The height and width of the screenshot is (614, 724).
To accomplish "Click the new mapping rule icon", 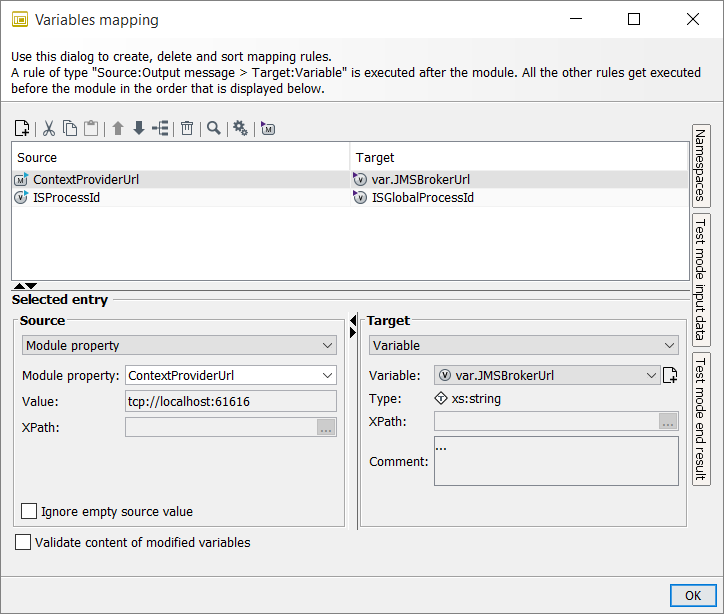I will (x=22, y=128).
